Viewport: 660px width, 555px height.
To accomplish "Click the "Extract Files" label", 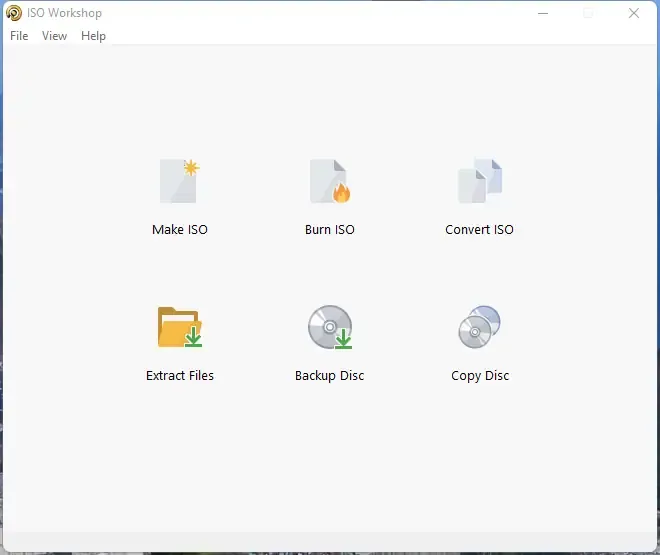I will coord(180,375).
